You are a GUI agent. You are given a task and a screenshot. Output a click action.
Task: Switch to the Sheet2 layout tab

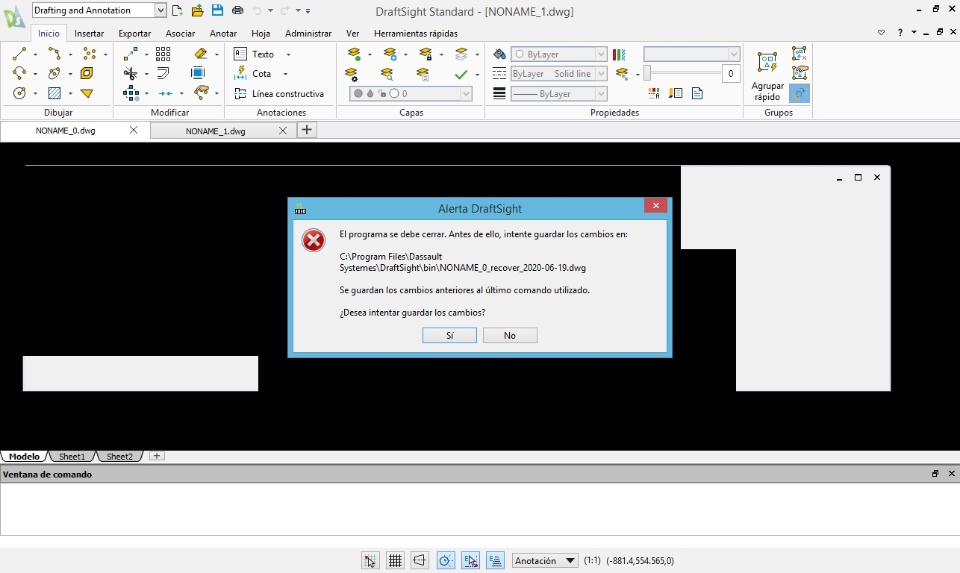119,457
